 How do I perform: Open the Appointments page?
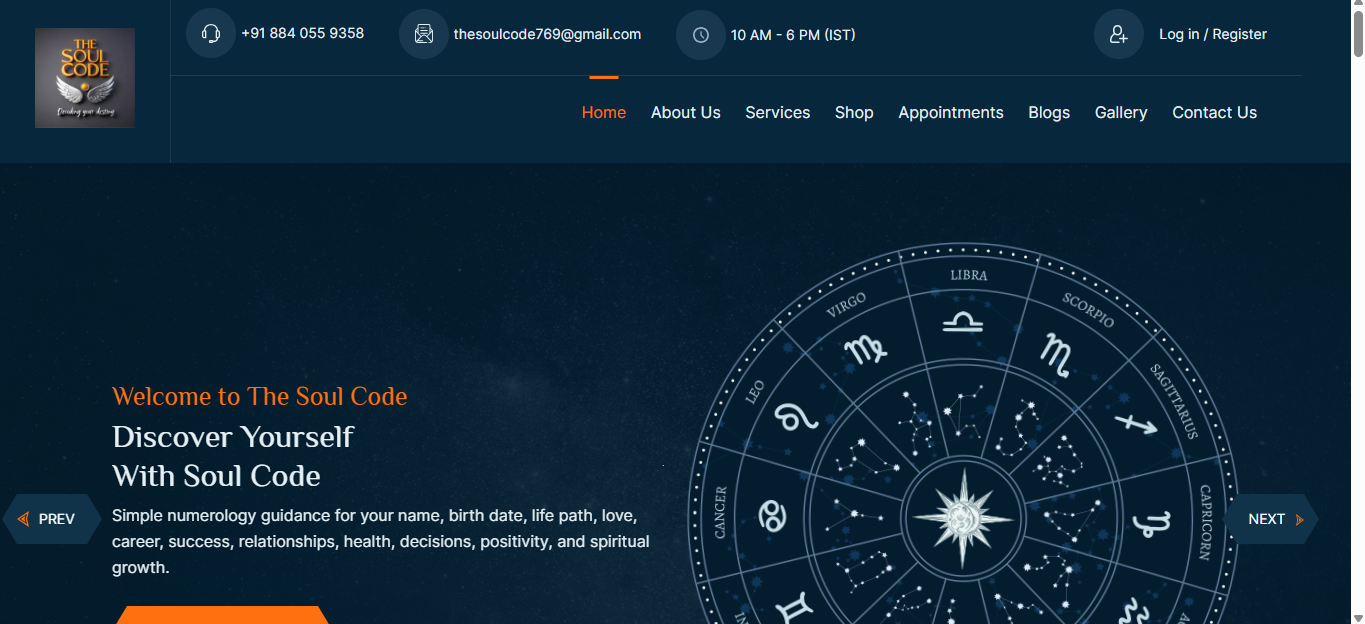[x=950, y=113]
